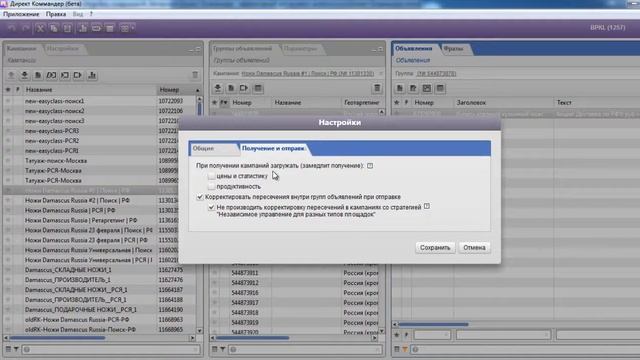This screenshot has height=360, width=640.
Task: Select the campaign row 'Damascus_ПРОИЗВОДИТЕЛЬ_1'
Action: pos(100,280)
